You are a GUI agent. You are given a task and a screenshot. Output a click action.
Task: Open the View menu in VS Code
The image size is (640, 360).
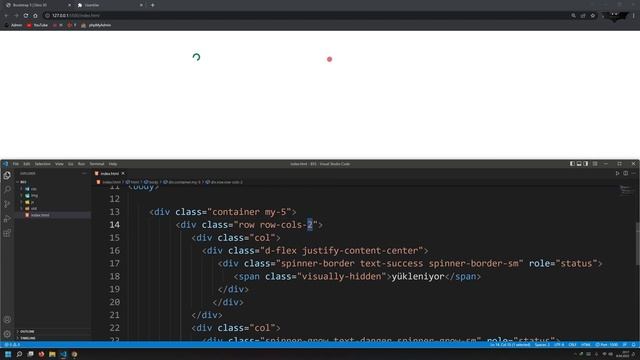59,164
